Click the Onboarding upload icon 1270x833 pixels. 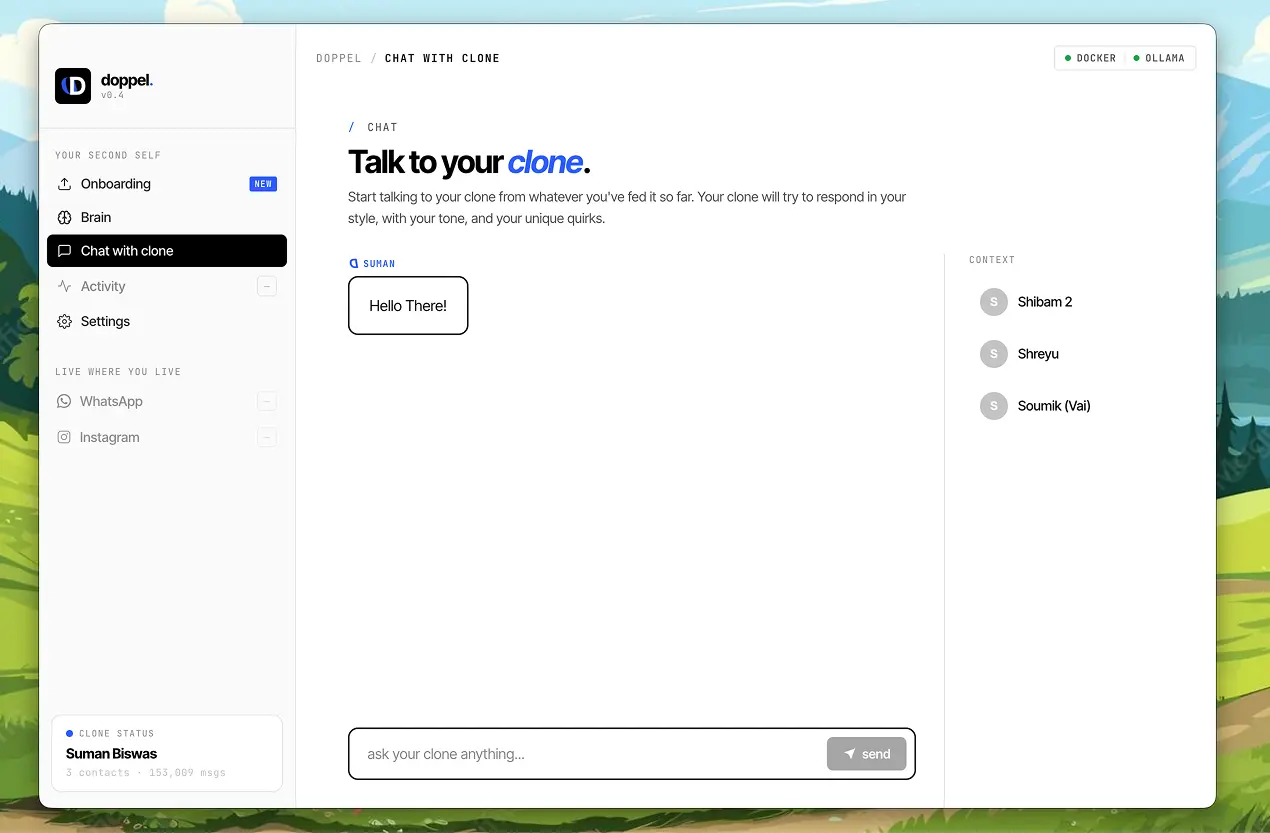[x=64, y=184]
